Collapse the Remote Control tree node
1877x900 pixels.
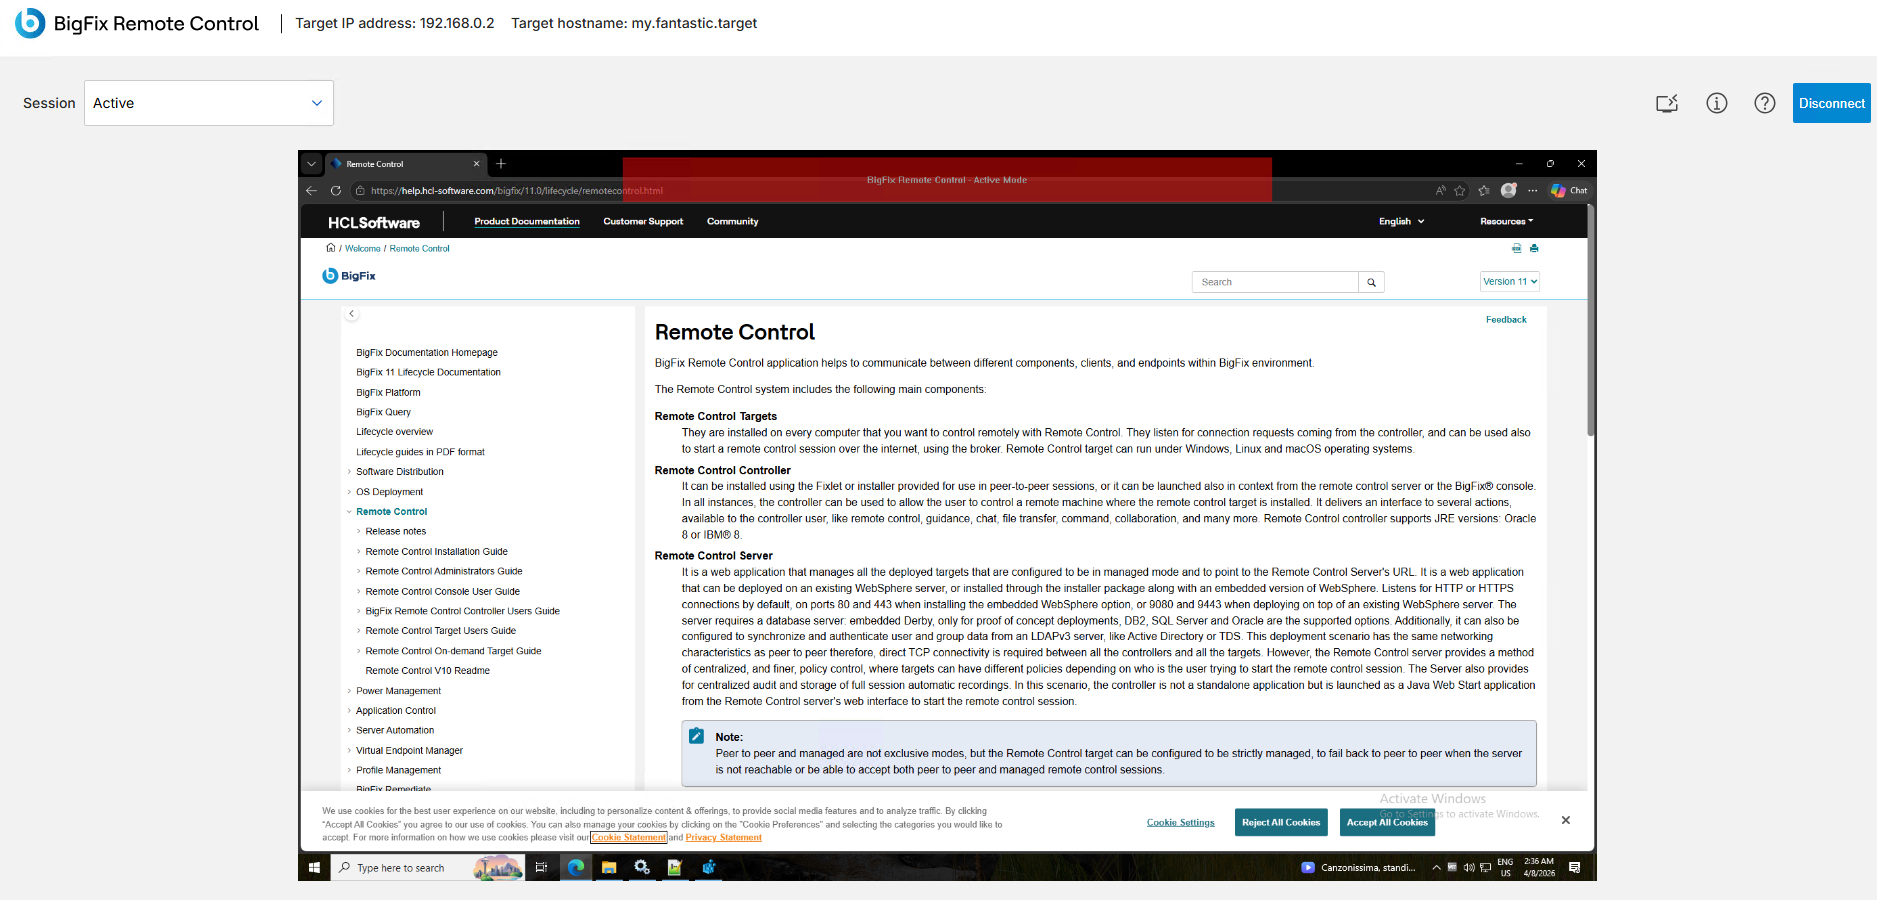coord(349,512)
